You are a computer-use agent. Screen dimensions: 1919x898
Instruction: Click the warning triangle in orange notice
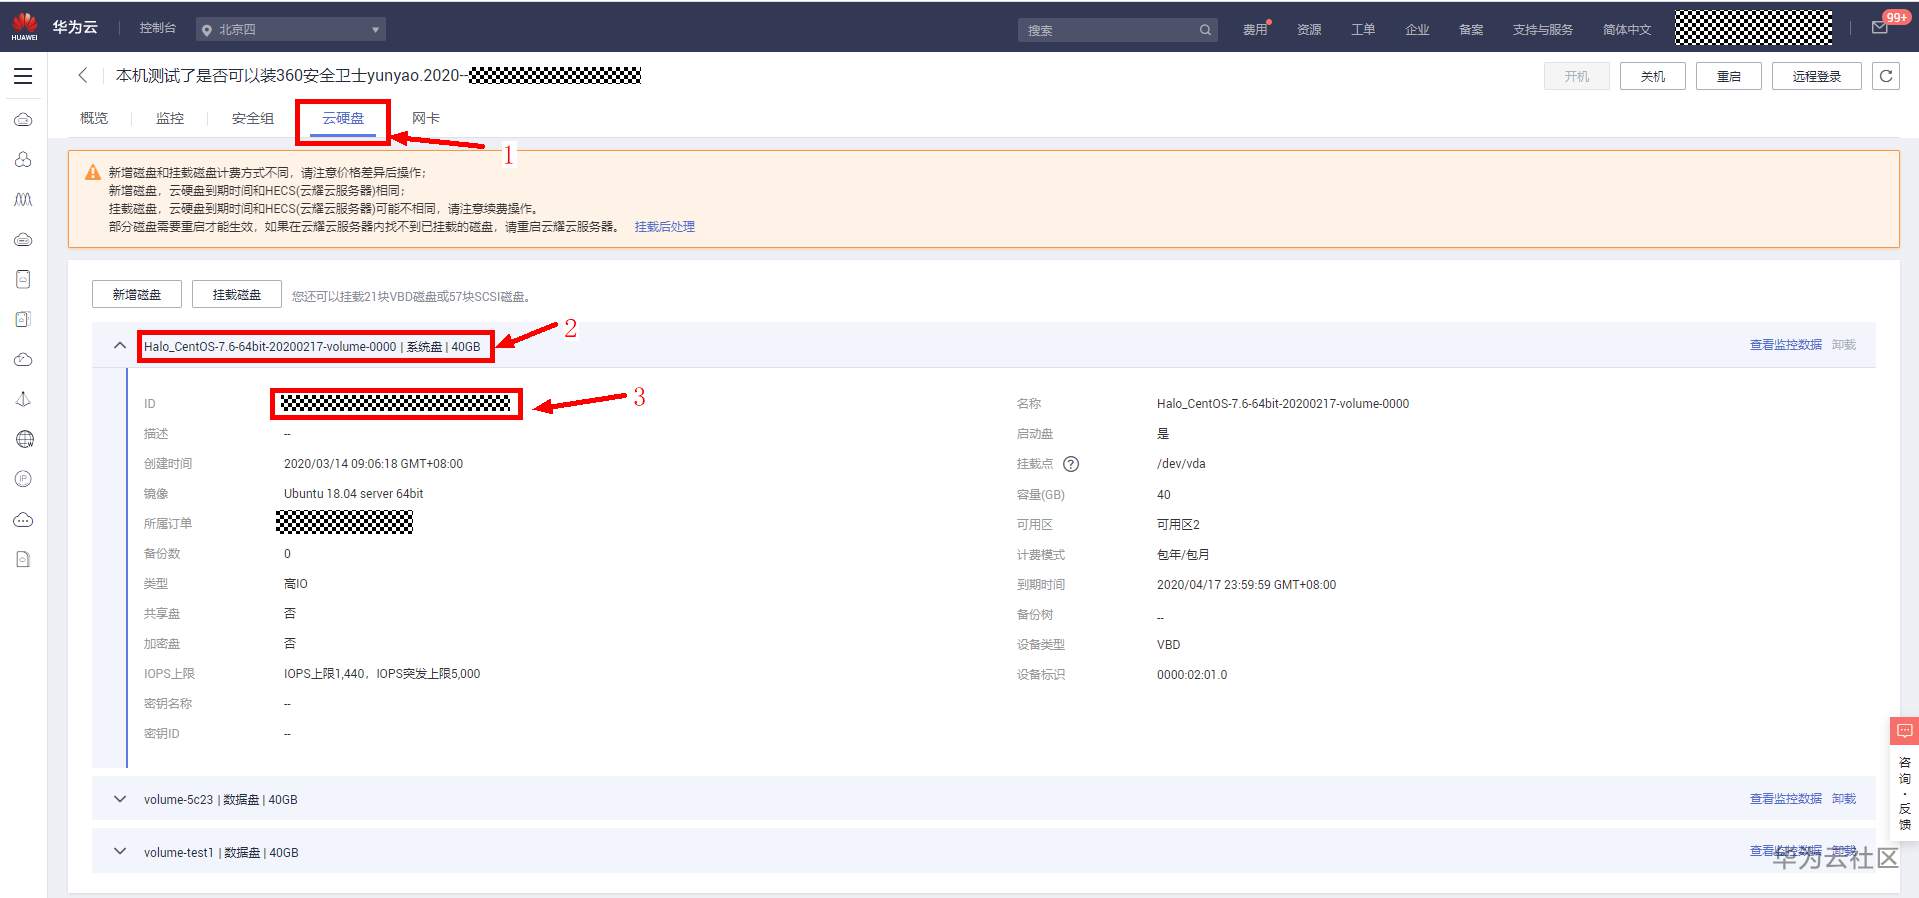(x=92, y=172)
